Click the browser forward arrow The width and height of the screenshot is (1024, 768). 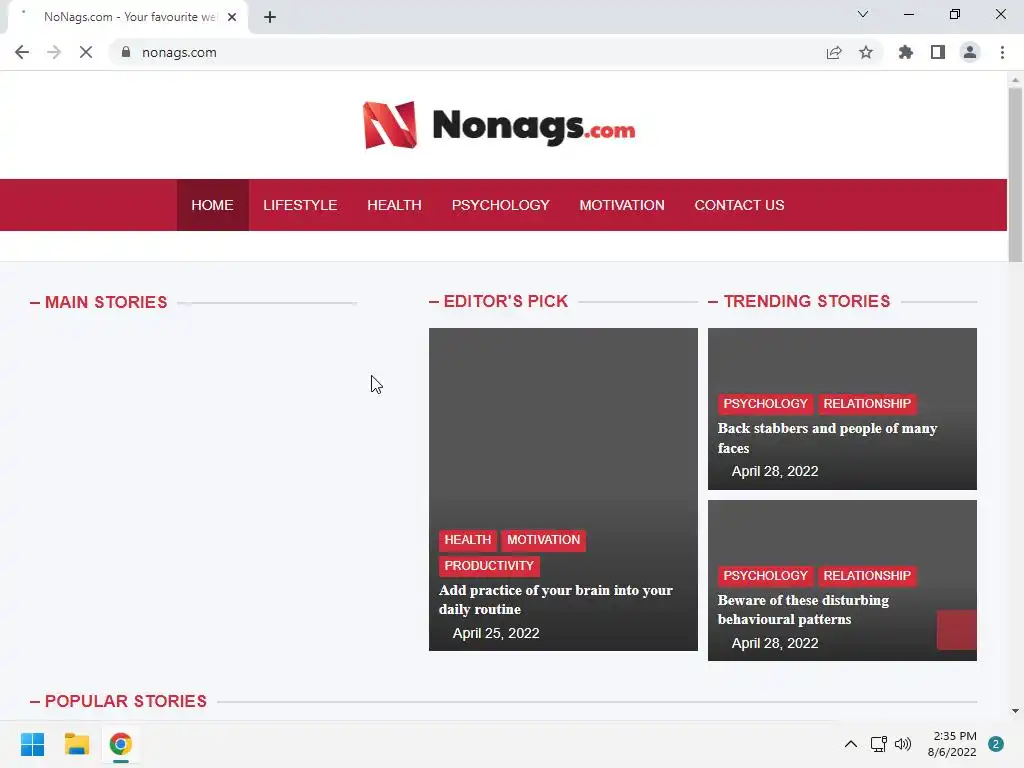pos(54,52)
